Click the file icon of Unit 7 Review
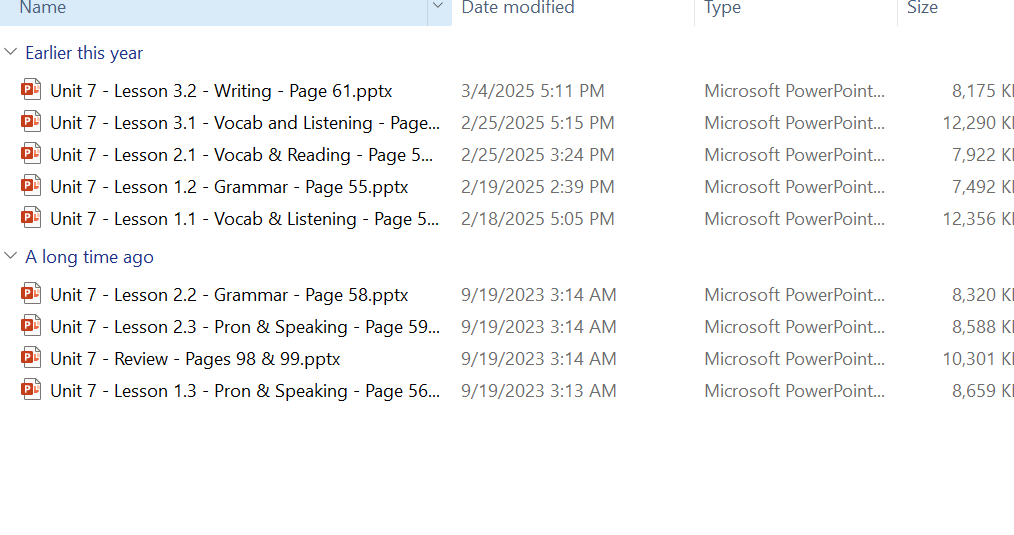 click(x=31, y=358)
